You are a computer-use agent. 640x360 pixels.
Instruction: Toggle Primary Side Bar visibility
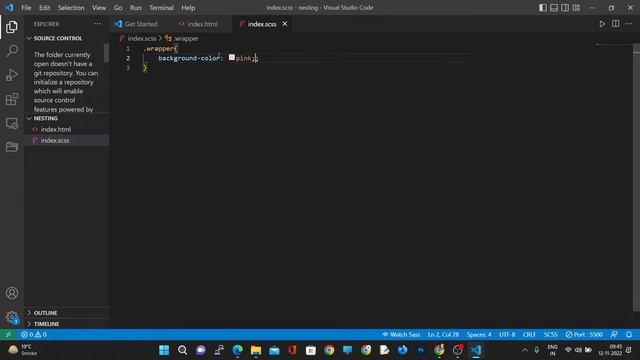543,7
